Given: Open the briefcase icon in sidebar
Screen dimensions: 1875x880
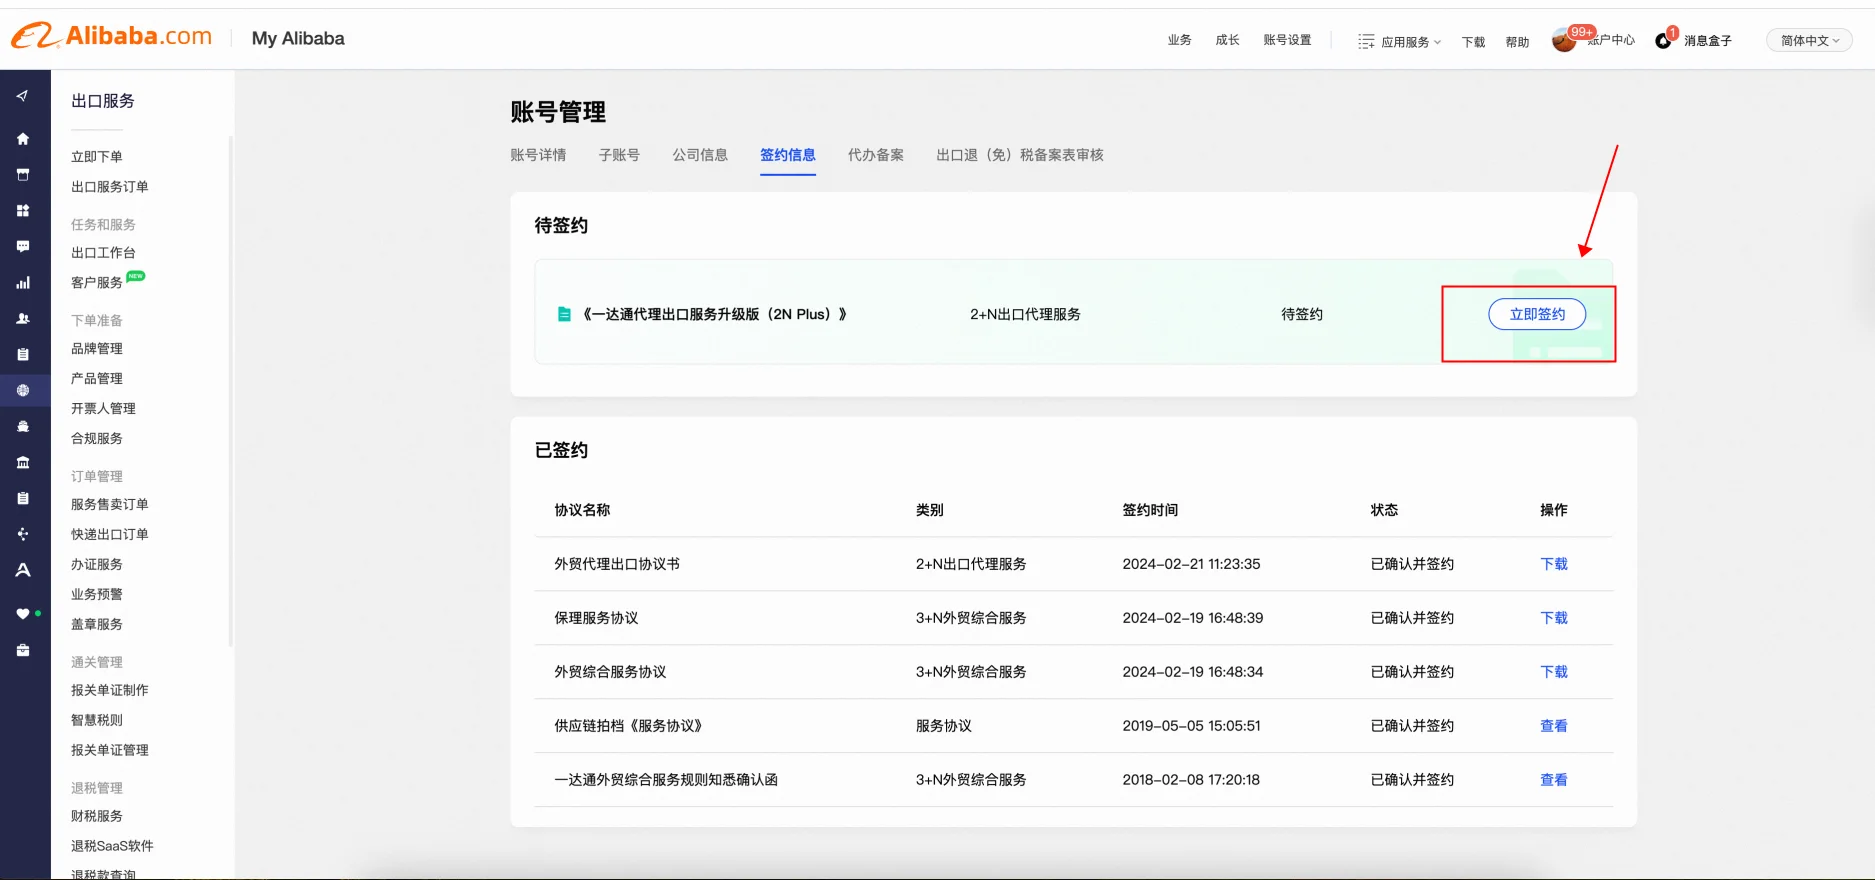Looking at the screenshot, I should click(23, 650).
